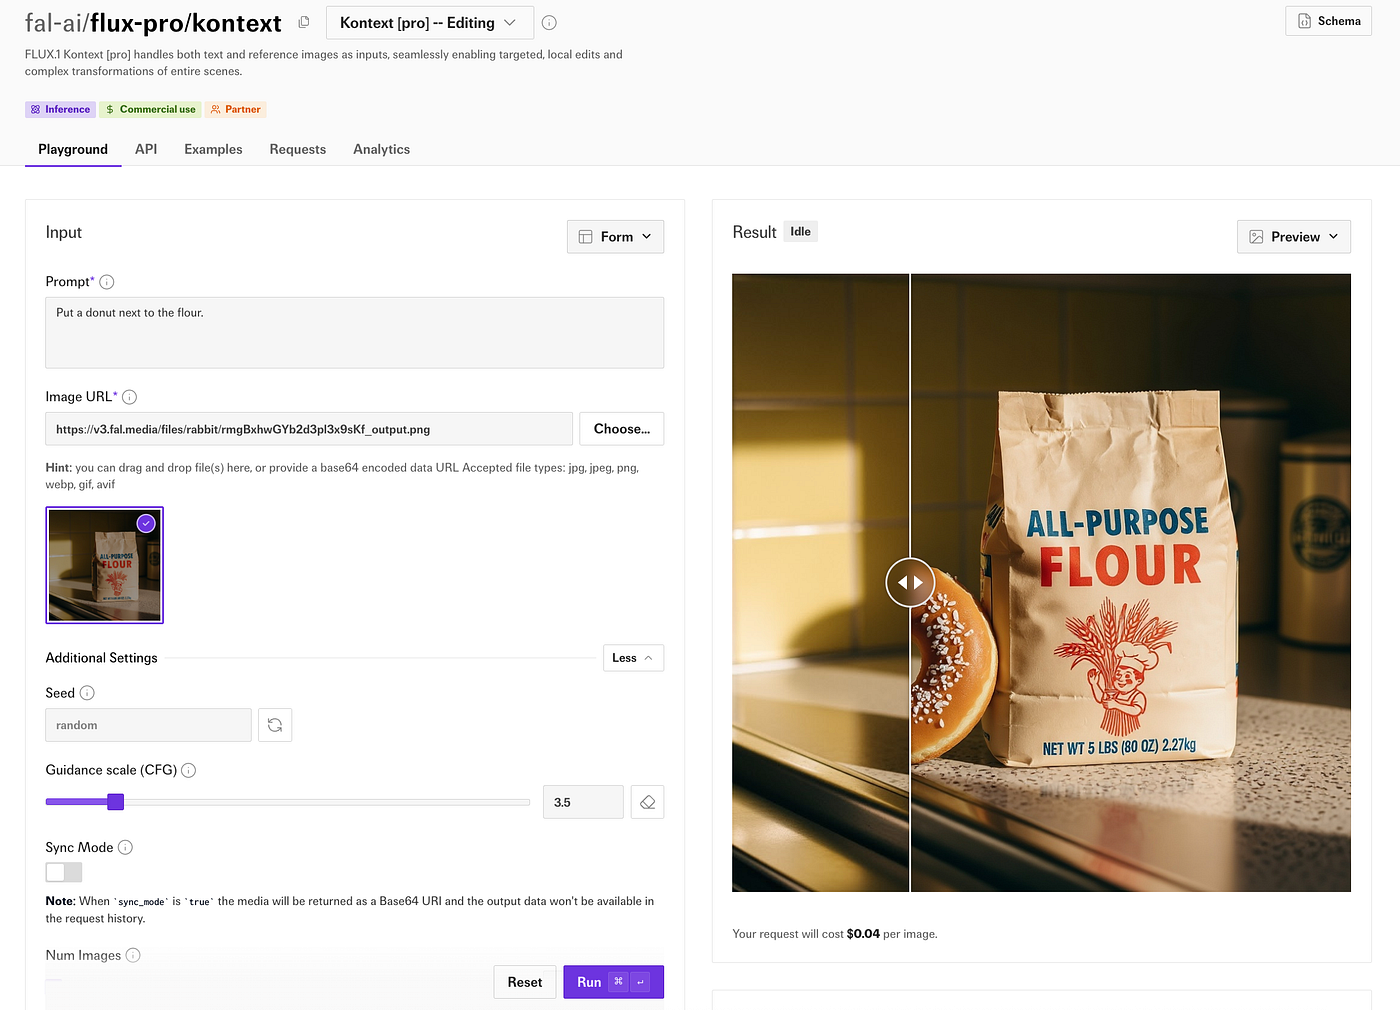
Task: Click the Reset button
Action: (x=525, y=982)
